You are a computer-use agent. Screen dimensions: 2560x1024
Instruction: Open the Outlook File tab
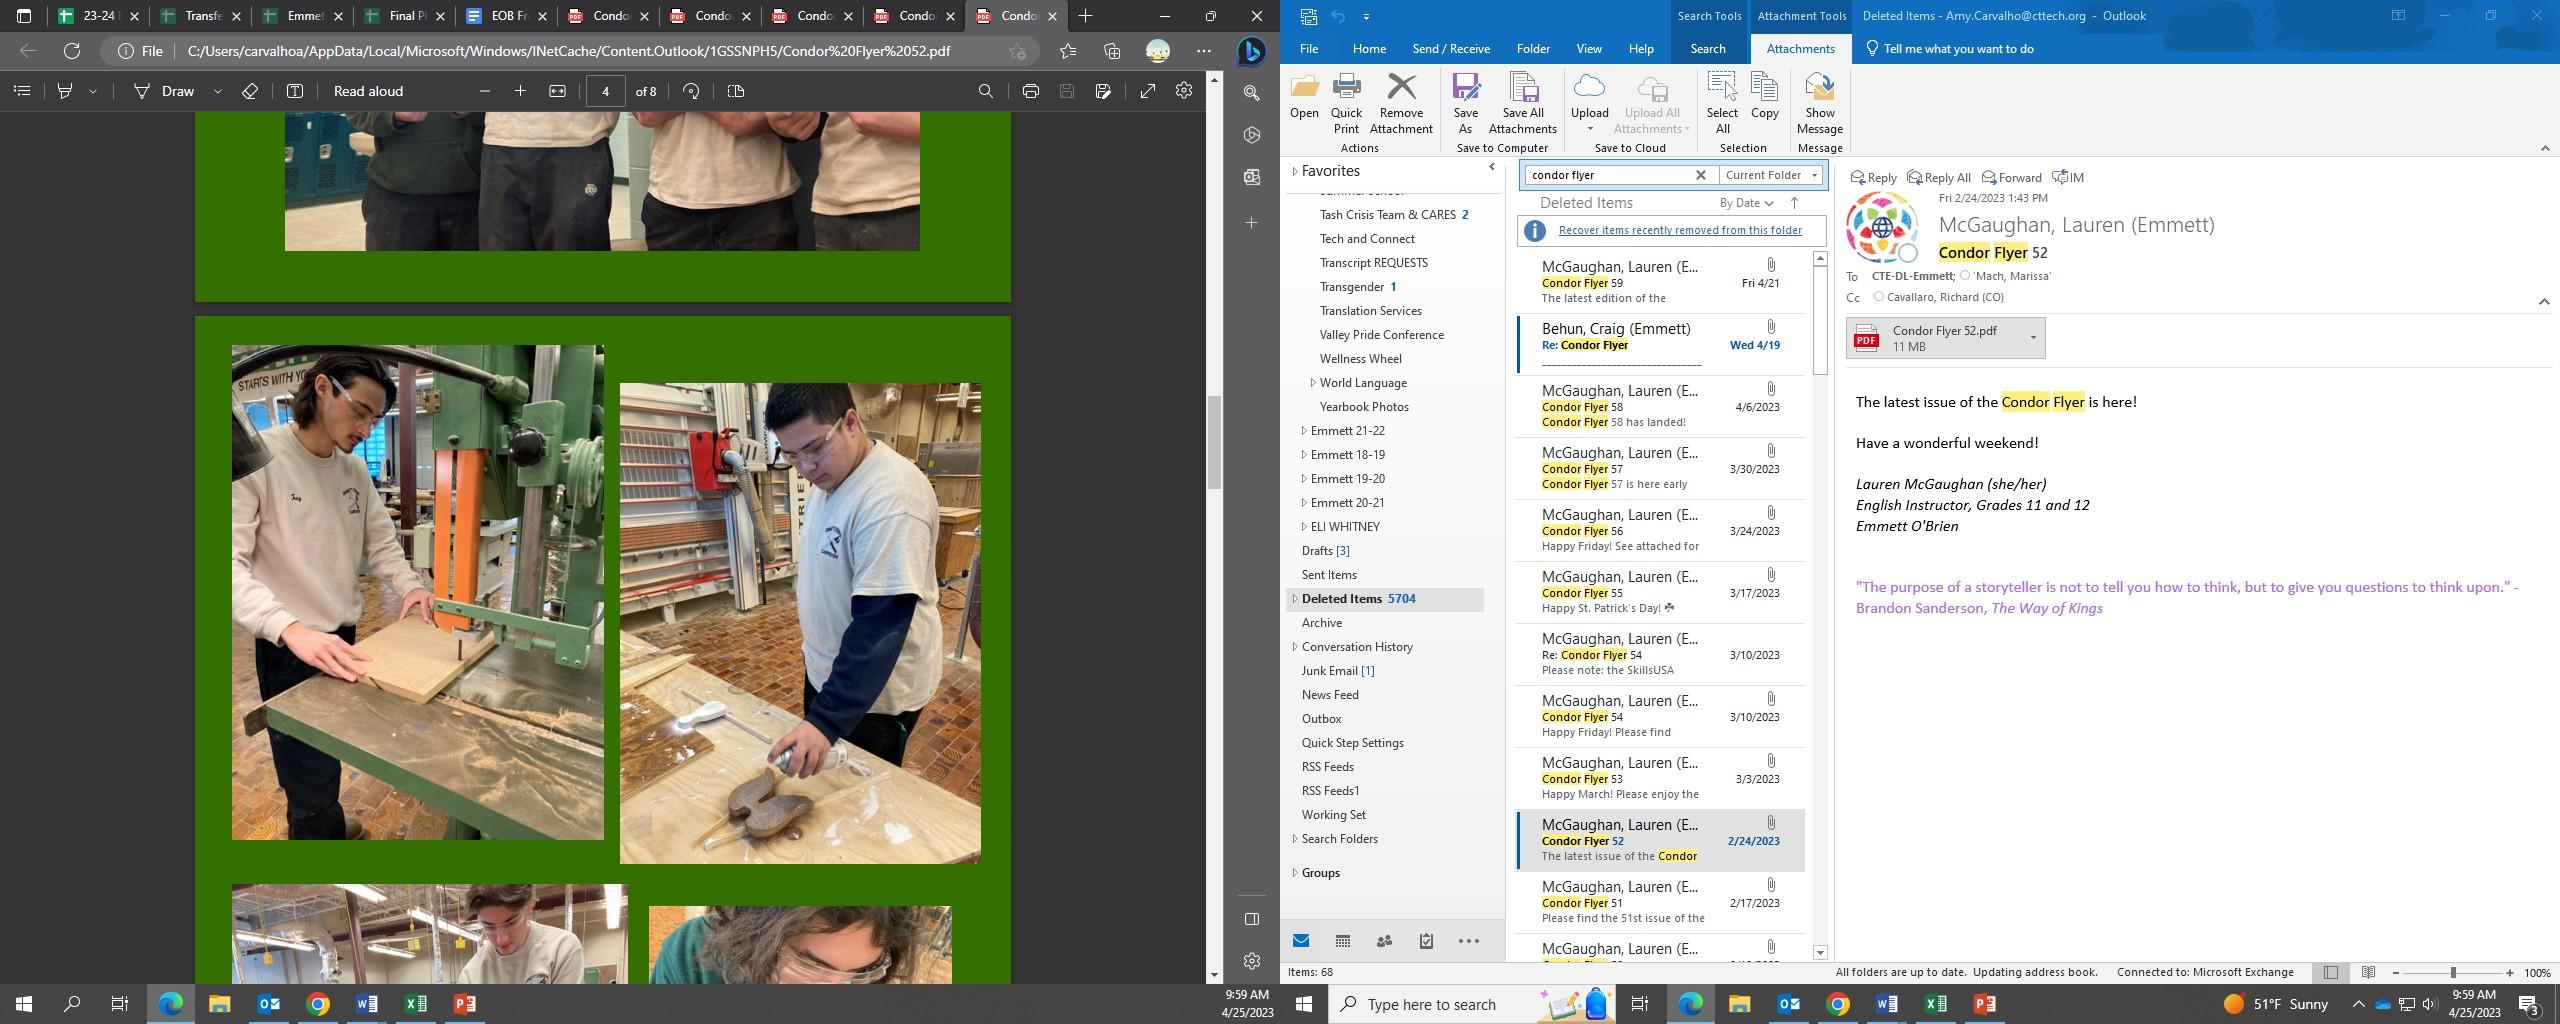click(1308, 49)
